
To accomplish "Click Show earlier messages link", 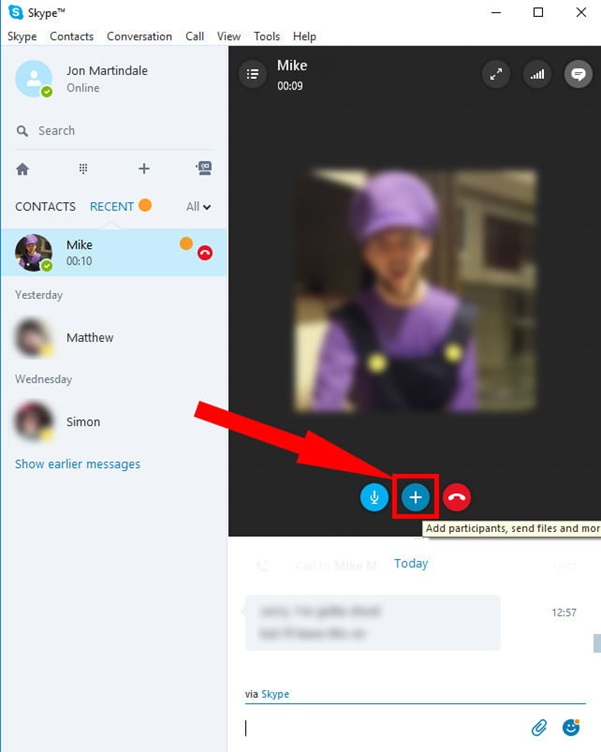I will coord(77,464).
